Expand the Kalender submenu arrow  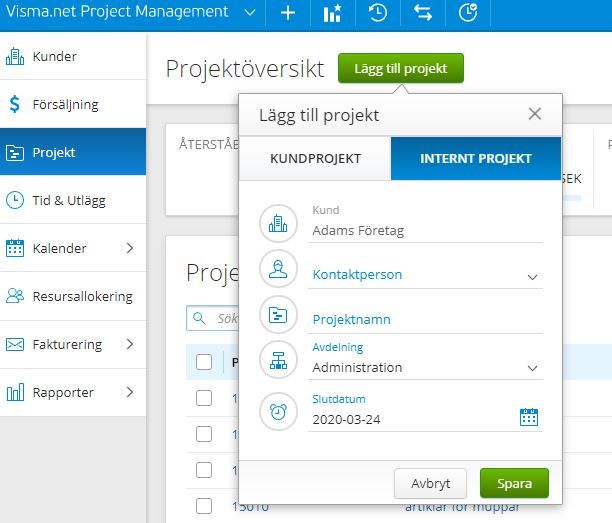pos(129,248)
